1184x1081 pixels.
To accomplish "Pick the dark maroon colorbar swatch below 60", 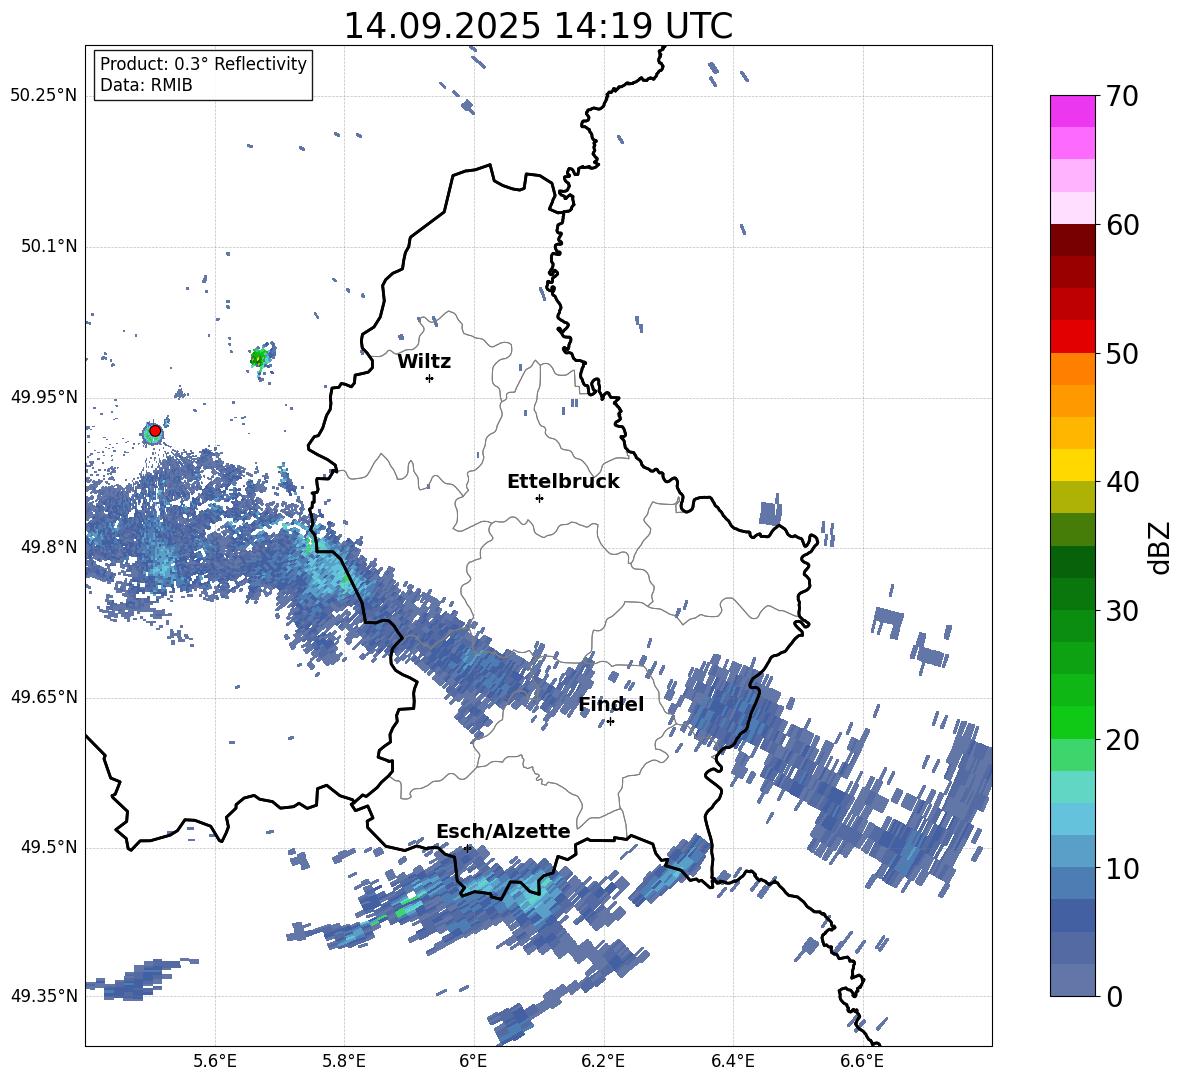I will click(x=1072, y=240).
